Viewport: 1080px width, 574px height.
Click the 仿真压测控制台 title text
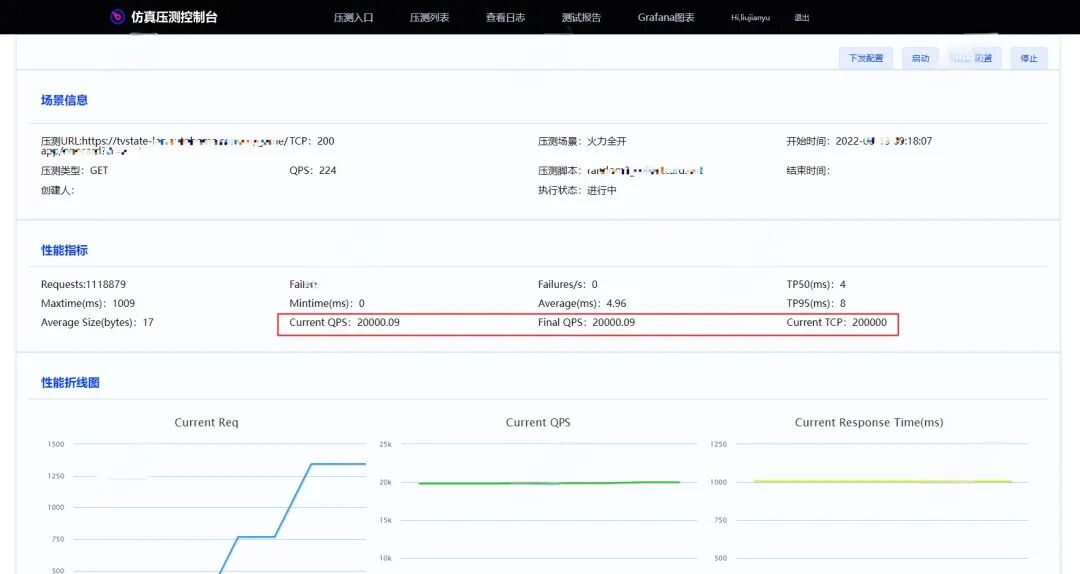click(174, 17)
